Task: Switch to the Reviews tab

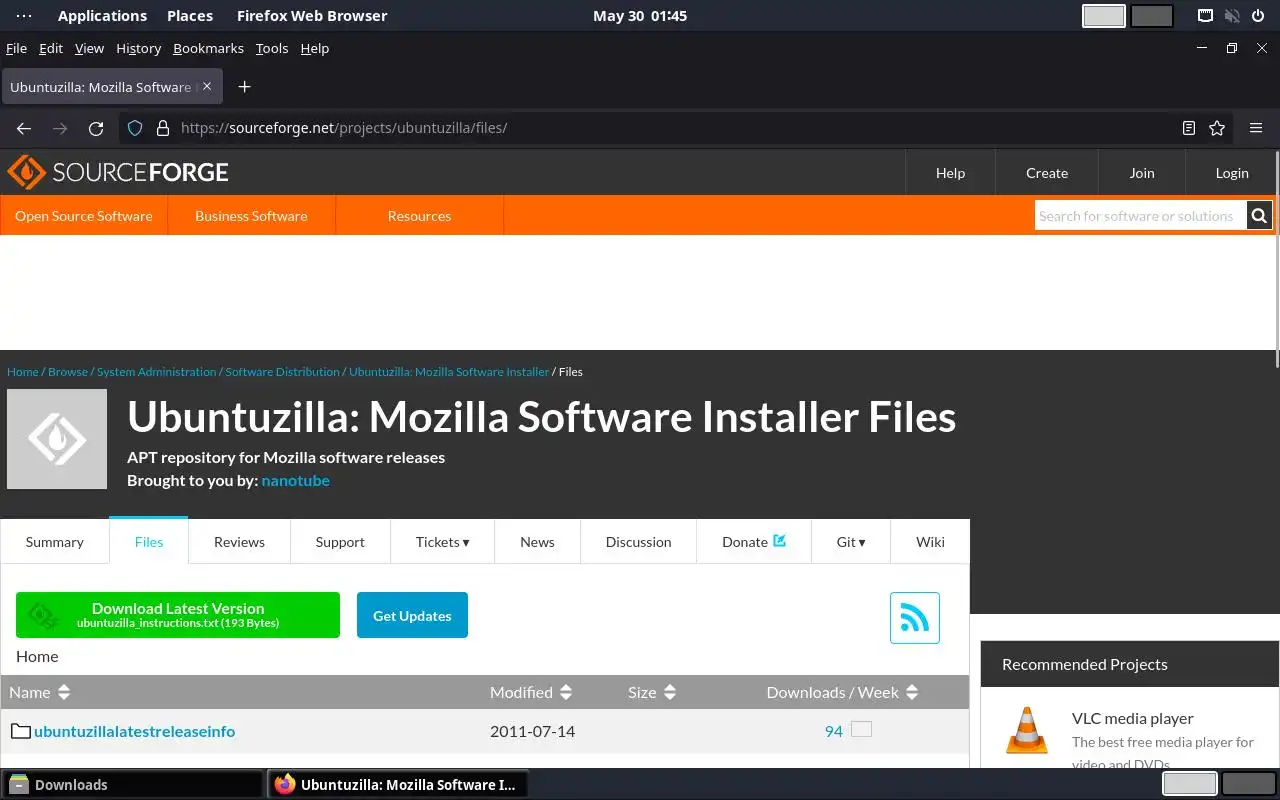Action: click(x=239, y=542)
